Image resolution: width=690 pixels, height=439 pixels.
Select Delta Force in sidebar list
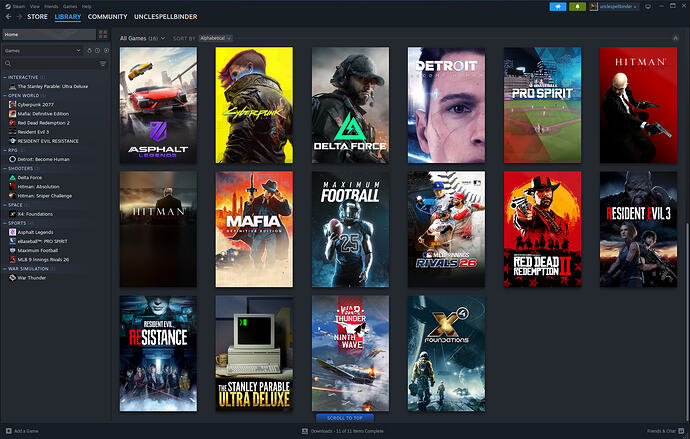click(x=26, y=178)
